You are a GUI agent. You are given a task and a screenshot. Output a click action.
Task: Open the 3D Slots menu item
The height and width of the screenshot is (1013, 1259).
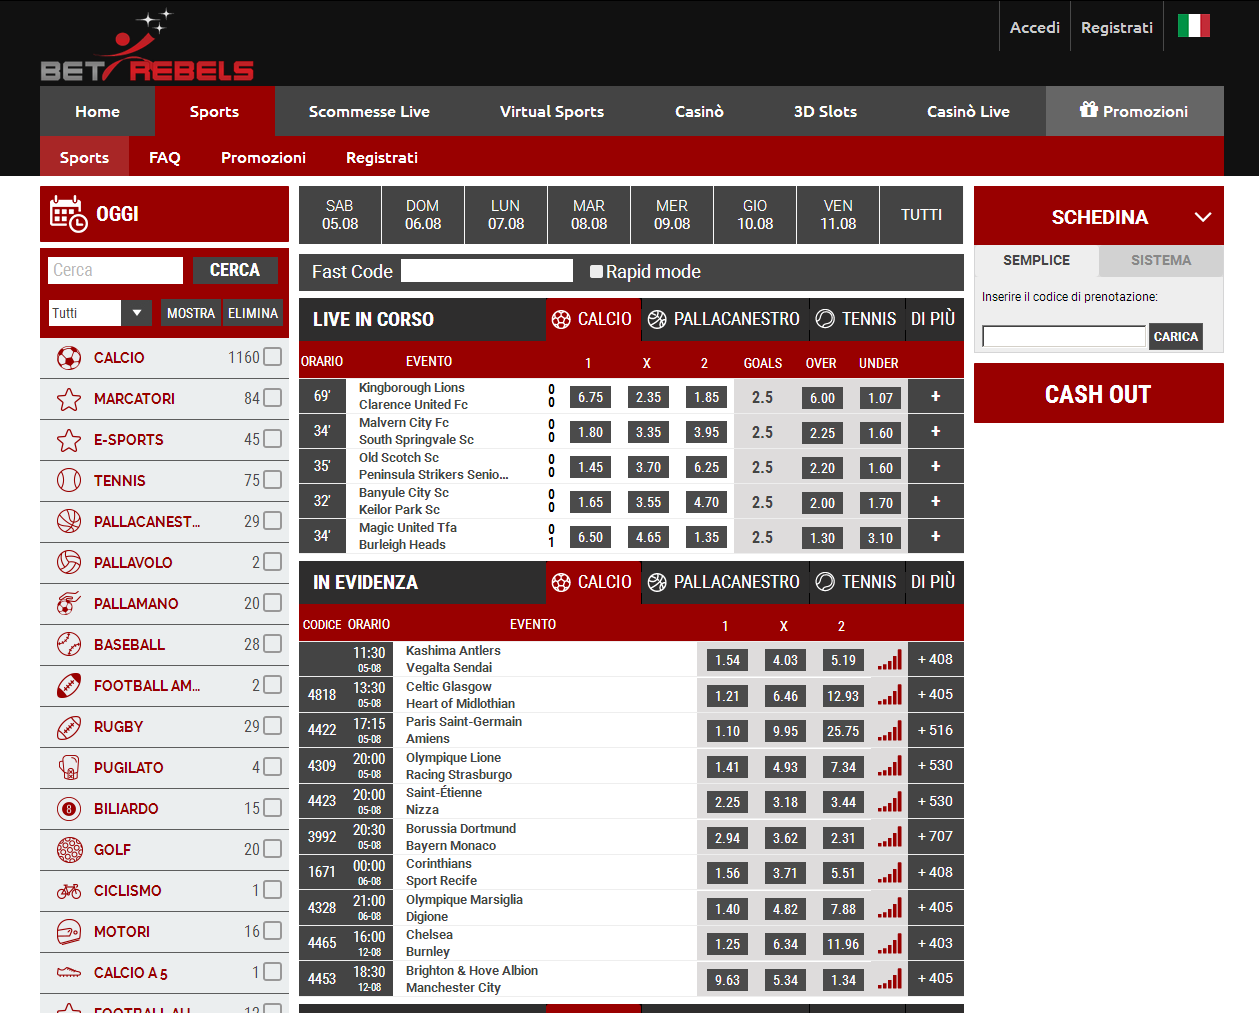825,111
